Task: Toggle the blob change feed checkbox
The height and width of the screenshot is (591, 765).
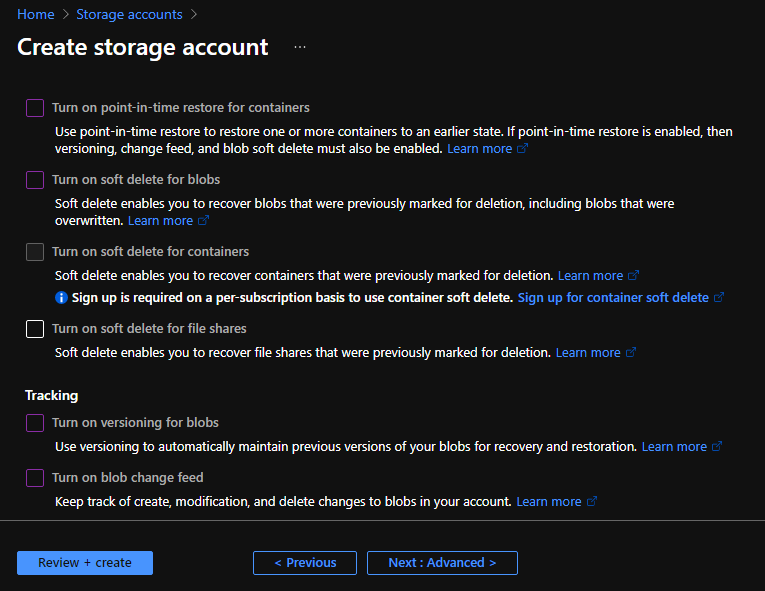Action: click(35, 478)
